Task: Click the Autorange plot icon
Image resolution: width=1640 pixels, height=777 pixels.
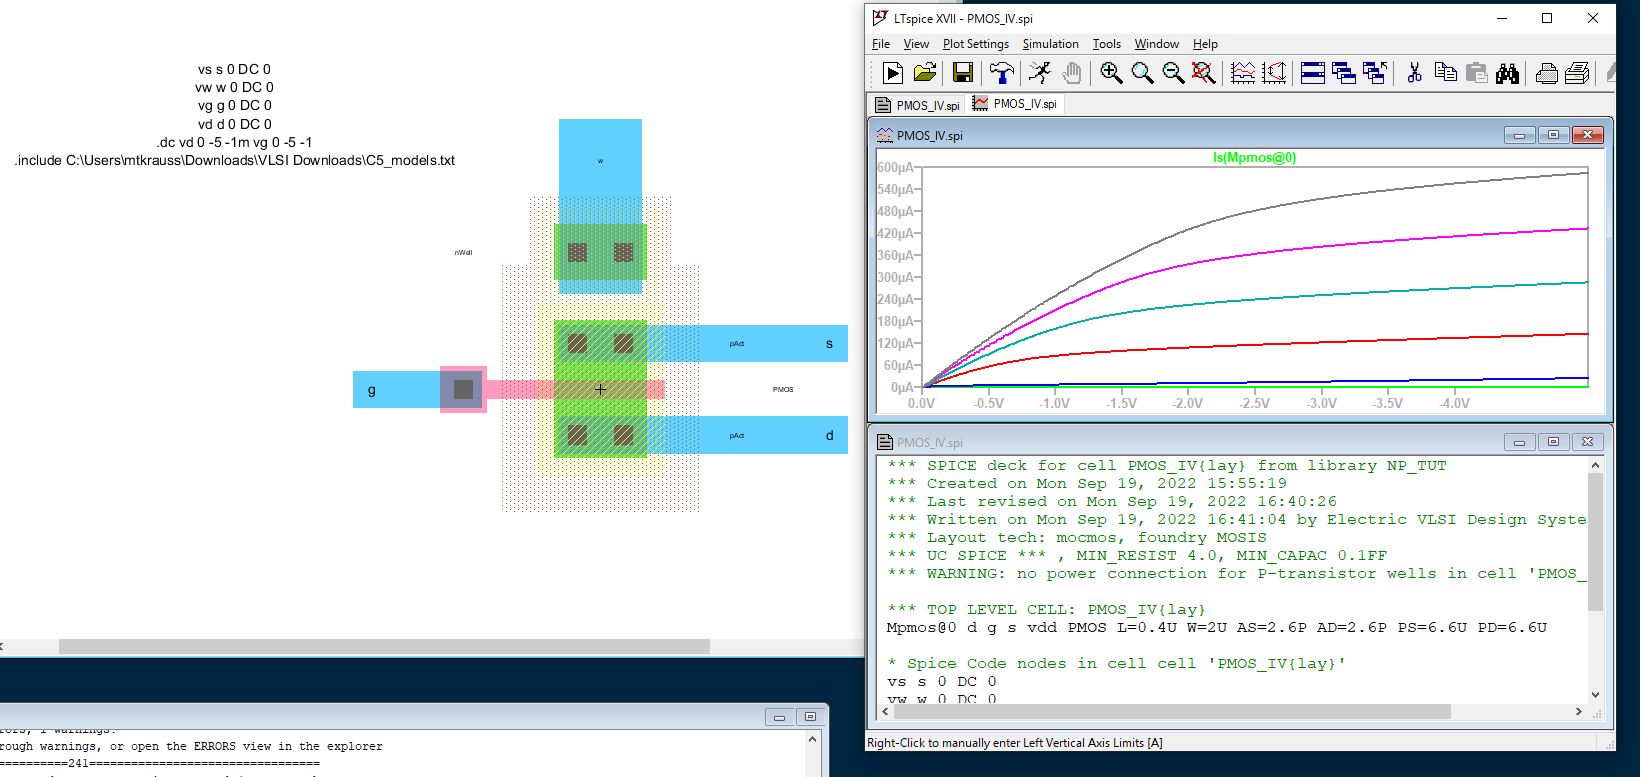Action: [x=1242, y=73]
